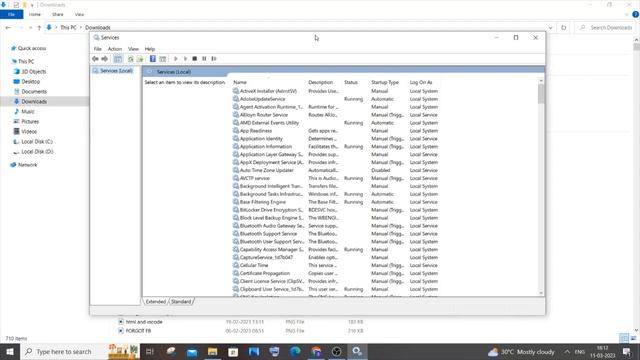Open the Help icon in Services toolbar
Screen dimensions: 640x360
click(153, 59)
